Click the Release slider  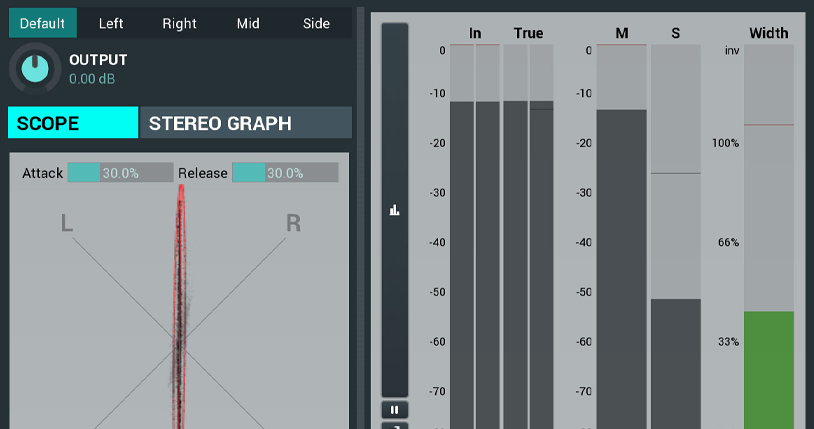[x=285, y=173]
